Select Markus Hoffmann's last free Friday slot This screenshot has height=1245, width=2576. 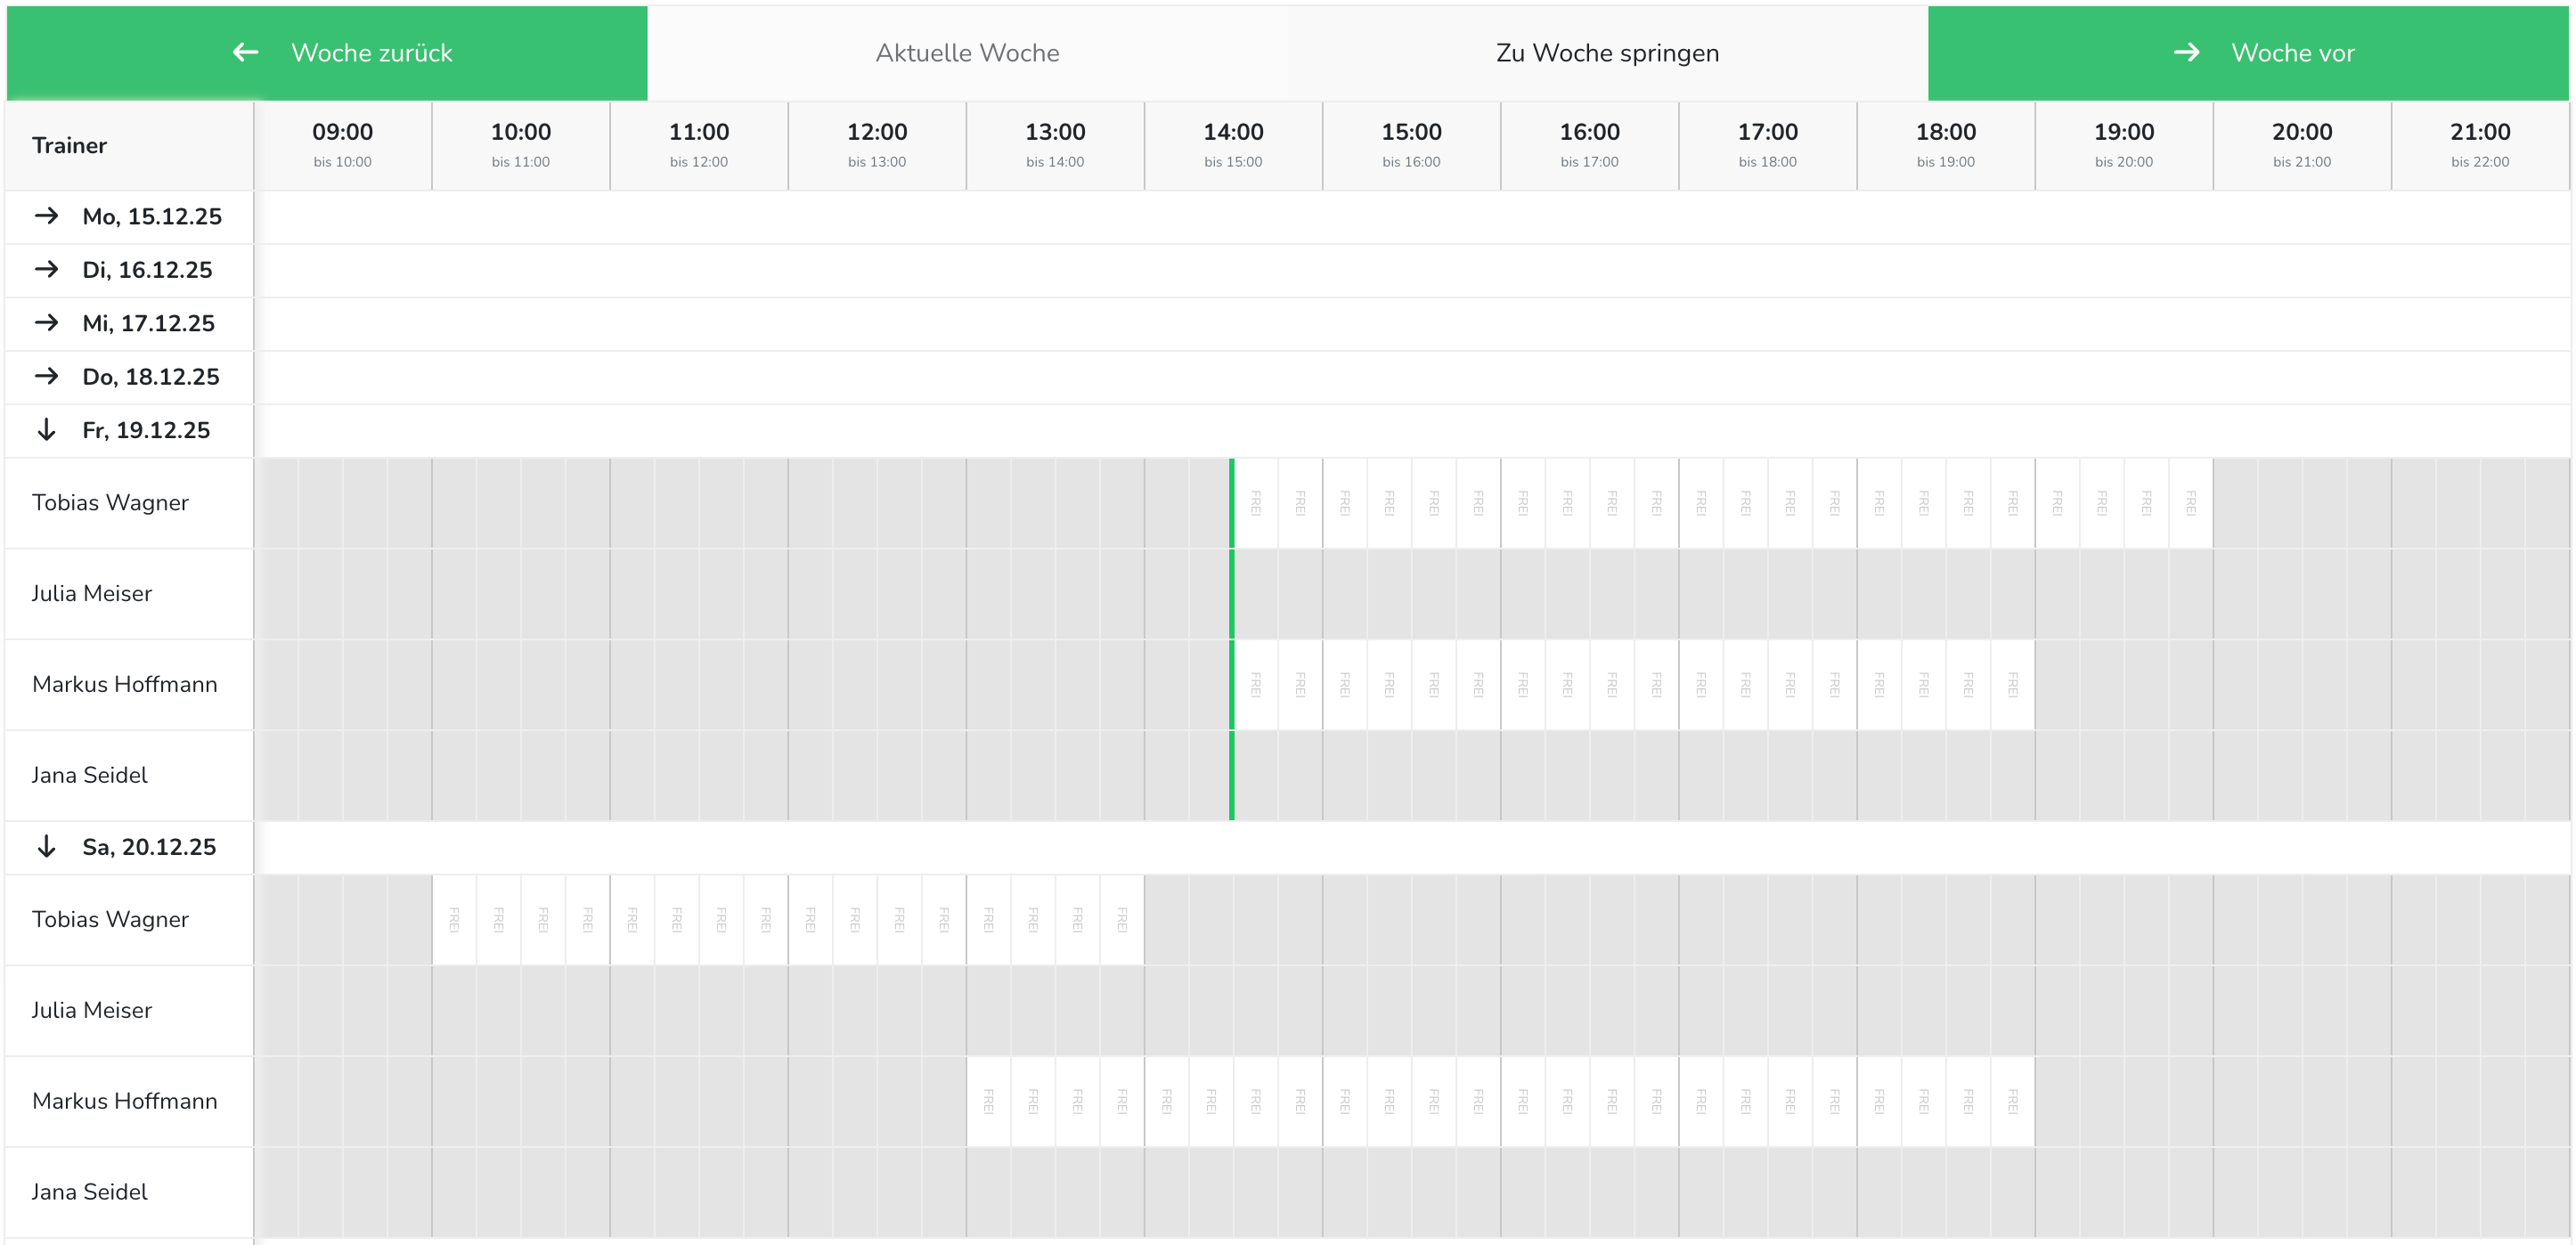point(2012,685)
